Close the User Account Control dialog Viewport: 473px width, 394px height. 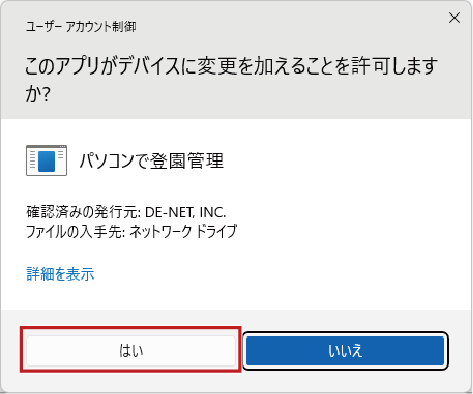(454, 18)
